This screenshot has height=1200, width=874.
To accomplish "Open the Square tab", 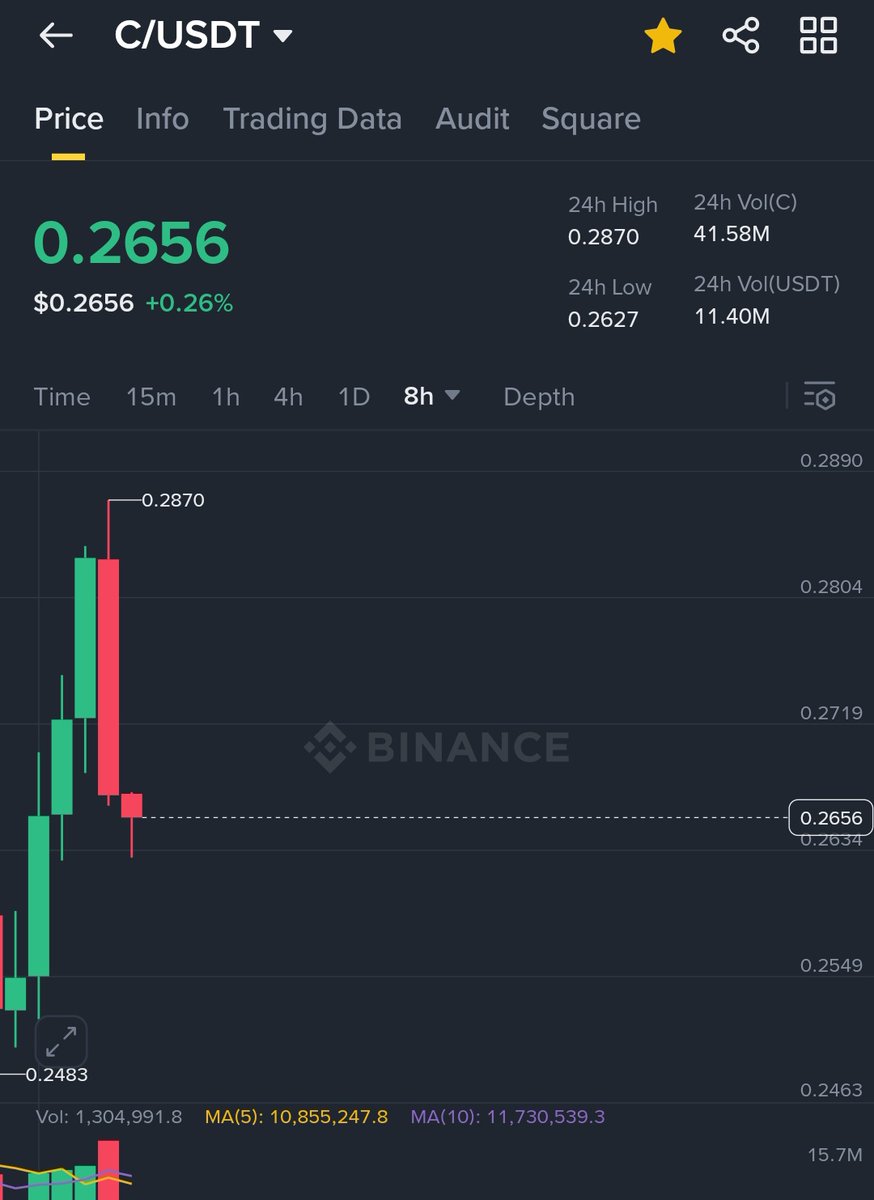I will 591,119.
